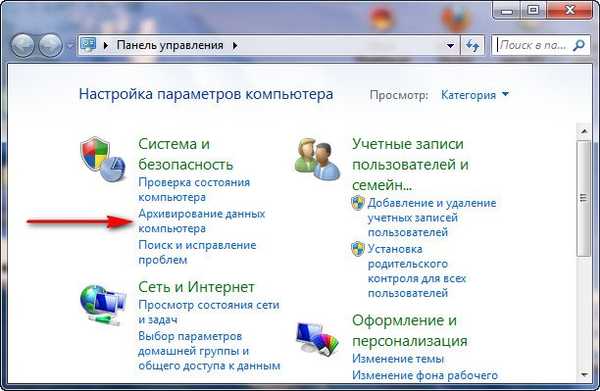Open Оформление и персонализация category
Image resolution: width=600 pixels, height=391 pixels.
409,330
